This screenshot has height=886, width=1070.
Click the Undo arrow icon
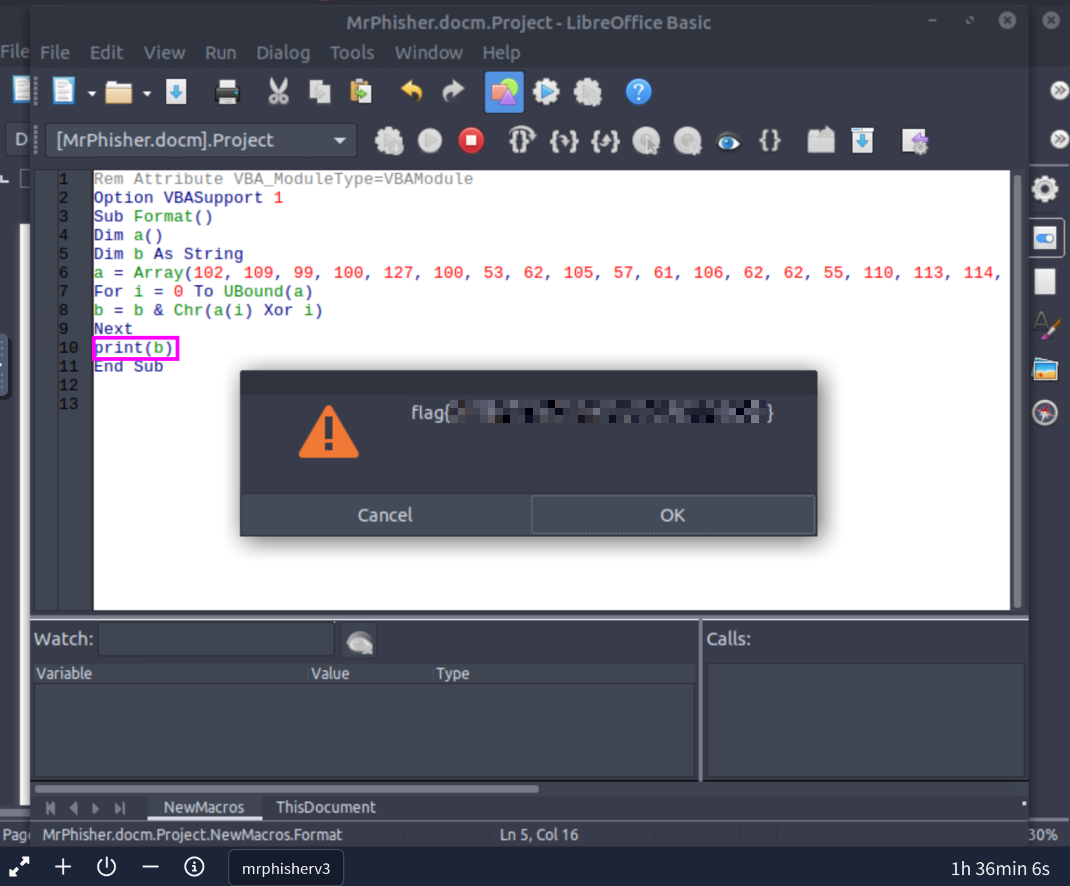pyautogui.click(x=411, y=93)
